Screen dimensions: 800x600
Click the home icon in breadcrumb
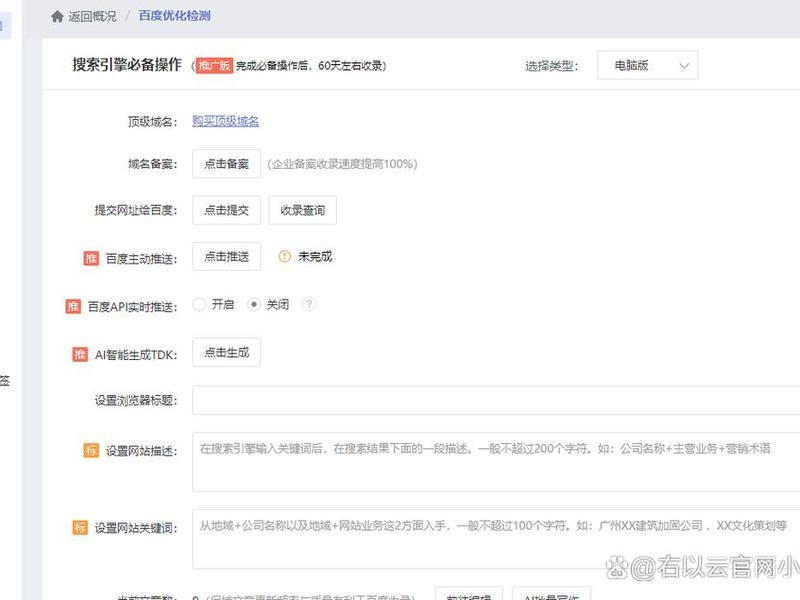(x=57, y=16)
